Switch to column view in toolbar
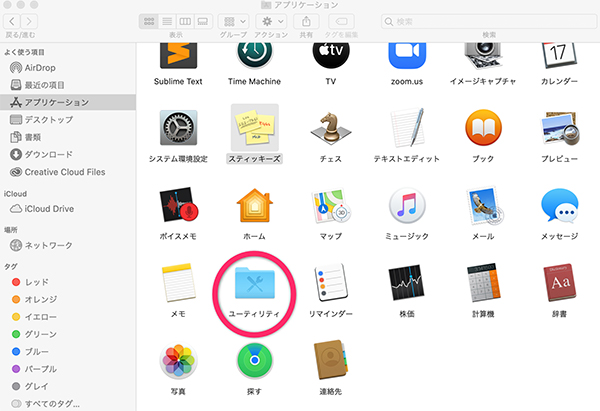 [x=185, y=20]
